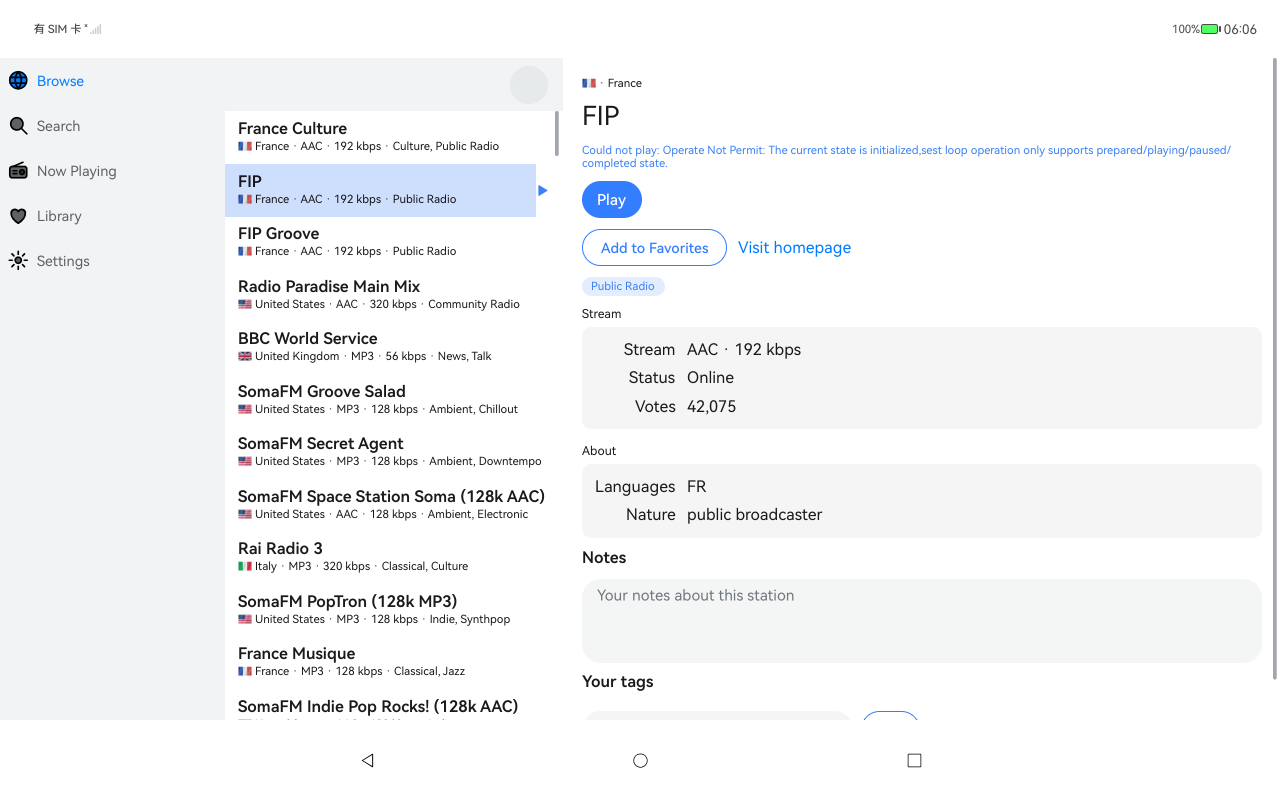Follow the Visit homepage link
This screenshot has width=1280, height=800.
tap(794, 248)
